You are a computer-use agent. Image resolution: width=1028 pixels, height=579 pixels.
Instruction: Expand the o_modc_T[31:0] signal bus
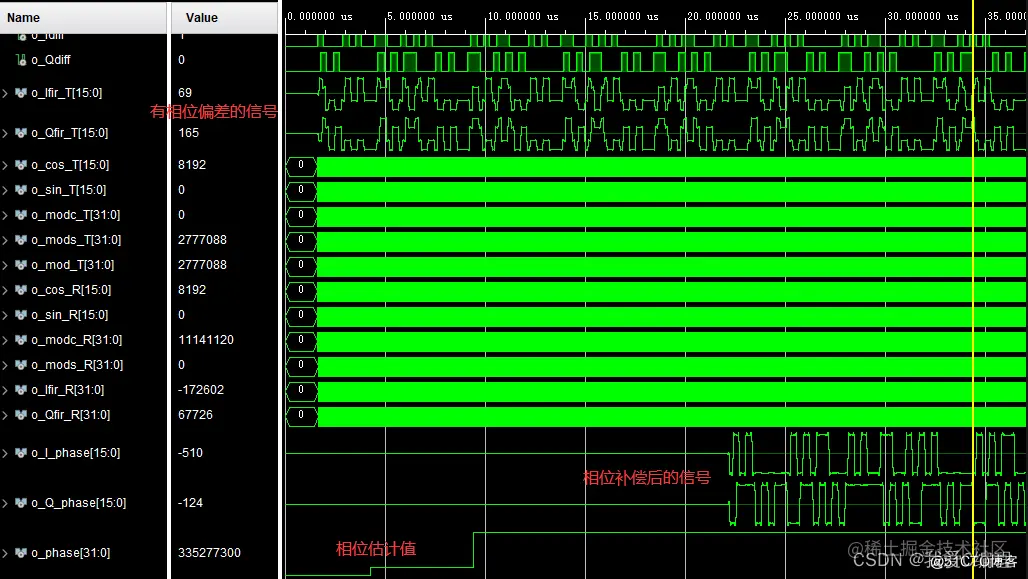[5, 215]
